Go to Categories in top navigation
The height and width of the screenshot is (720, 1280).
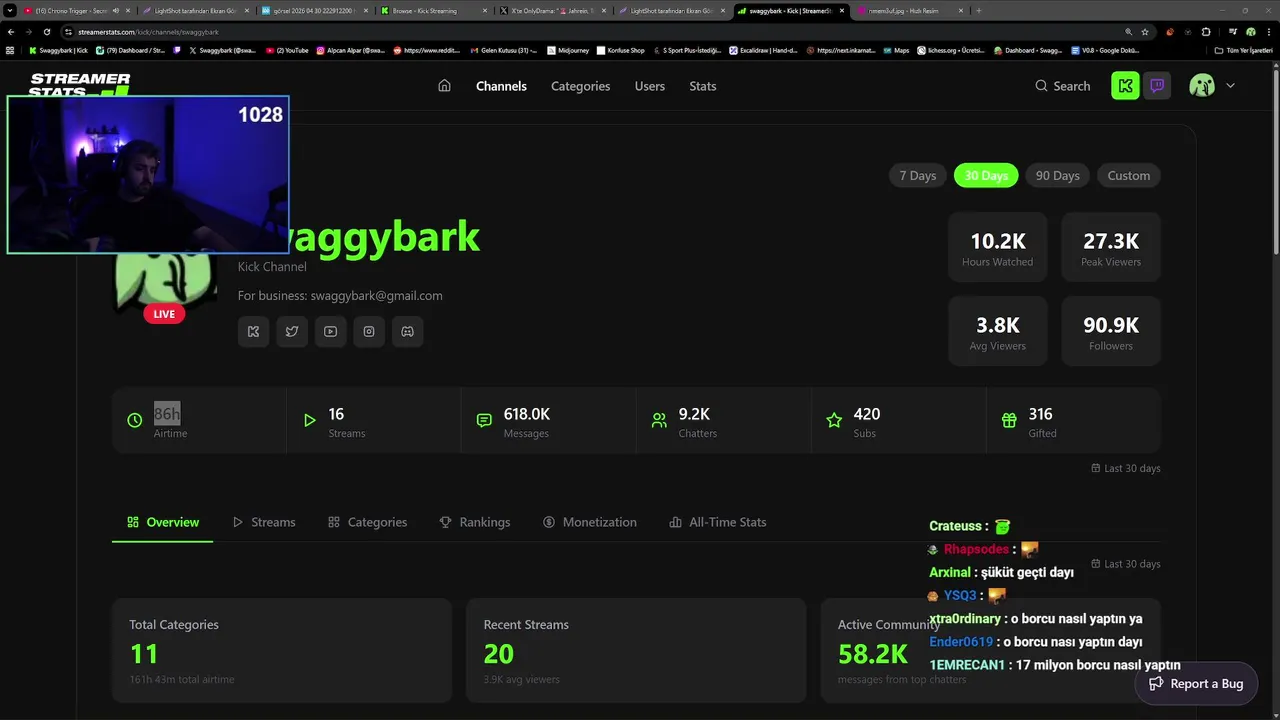[x=580, y=86]
